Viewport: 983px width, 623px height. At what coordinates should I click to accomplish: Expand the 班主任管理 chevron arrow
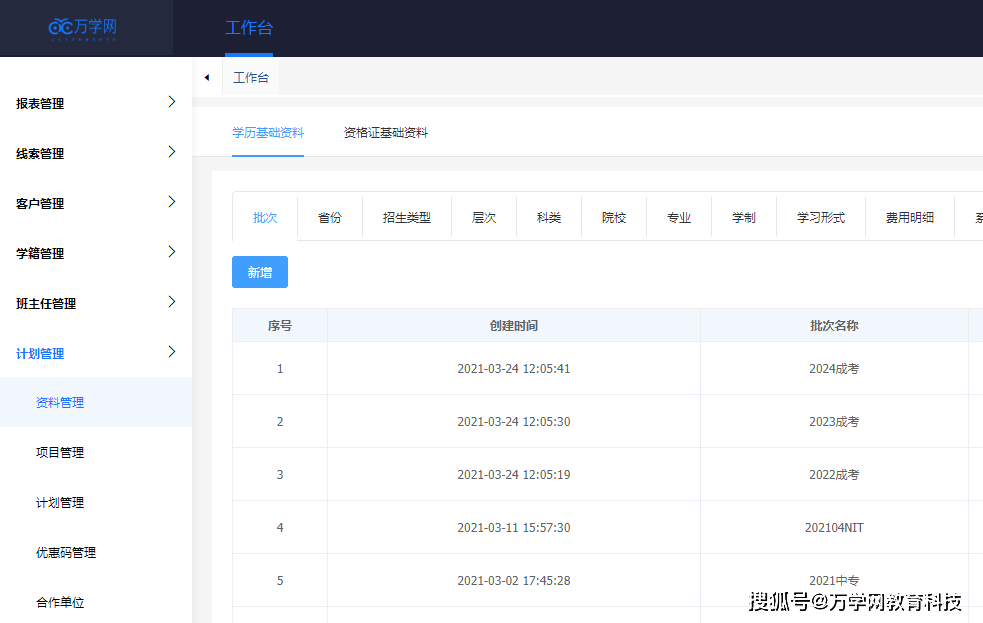click(x=172, y=302)
